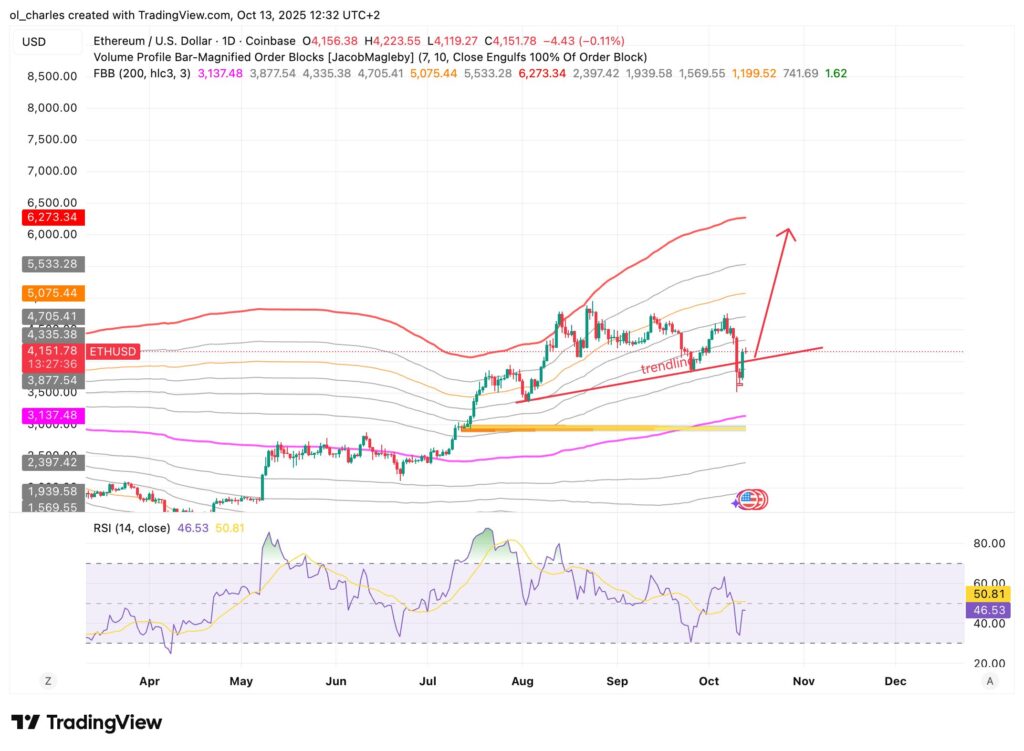Screen dimensions: 1024x751
Task: Click the Oct label on the time axis
Action: click(x=709, y=681)
